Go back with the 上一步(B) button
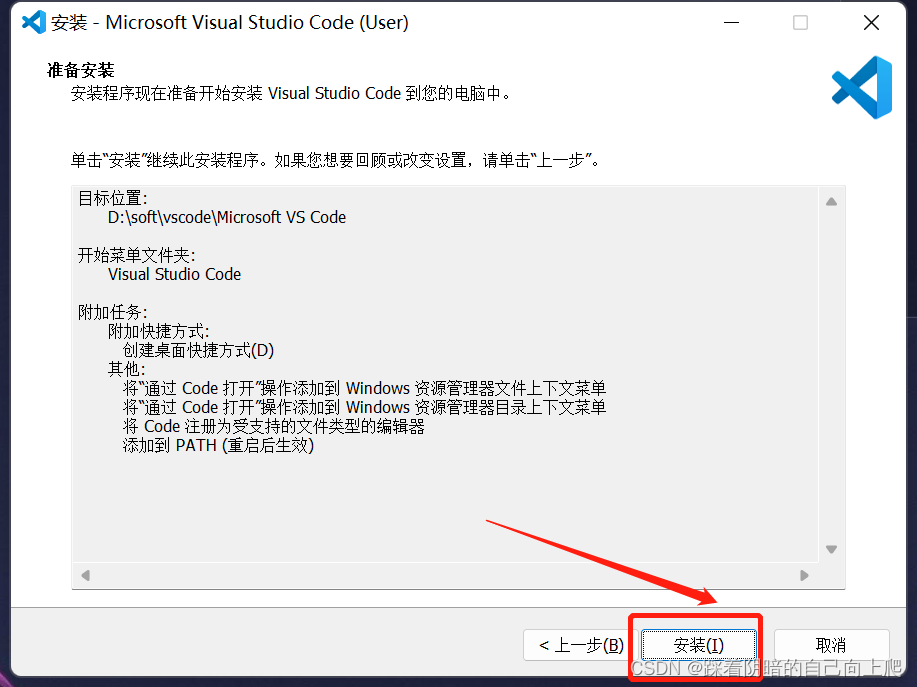The image size is (917, 687). [580, 645]
